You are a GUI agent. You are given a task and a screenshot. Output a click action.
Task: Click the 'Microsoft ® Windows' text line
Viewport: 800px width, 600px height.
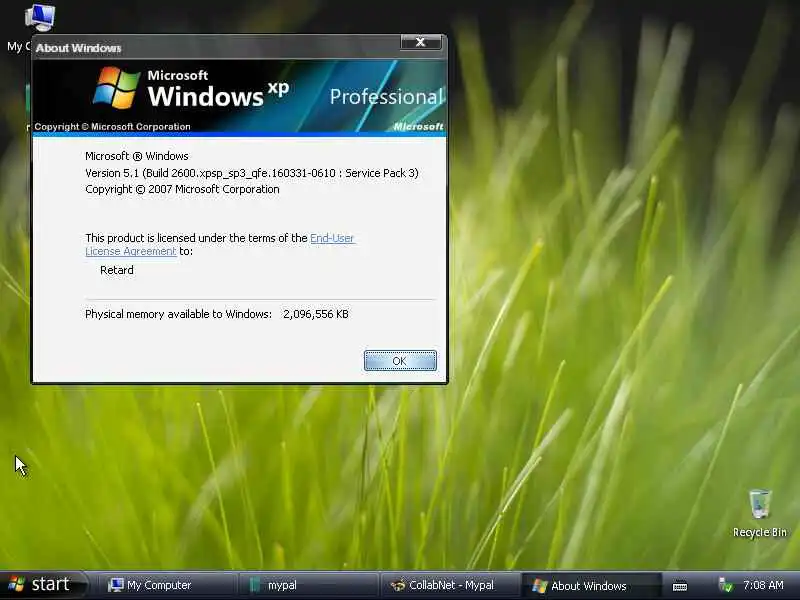click(137, 156)
